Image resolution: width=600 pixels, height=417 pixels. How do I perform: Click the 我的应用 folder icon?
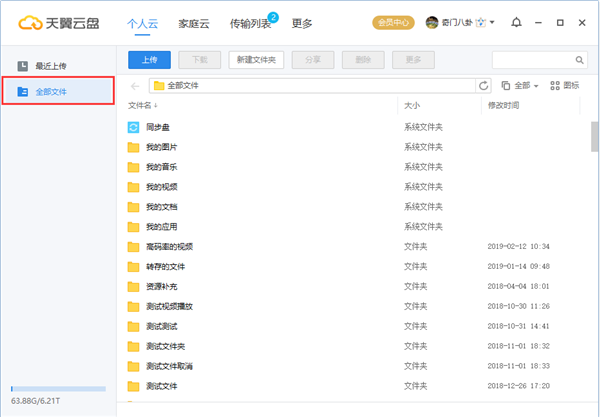tap(133, 227)
